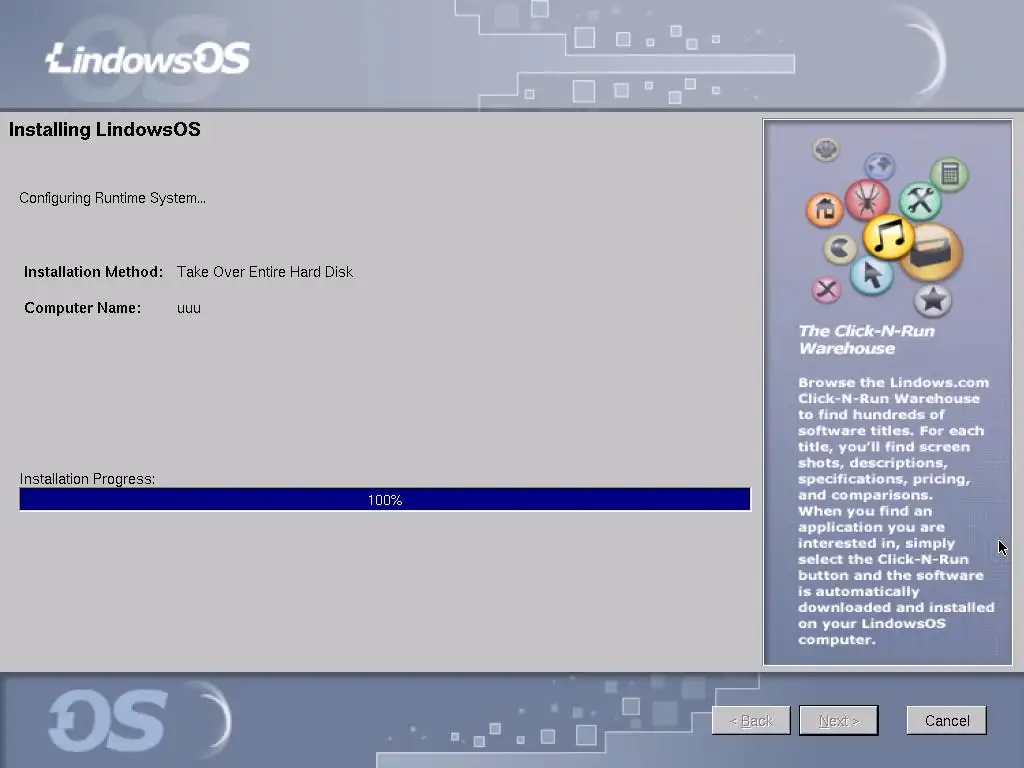Click the 'Installing LindowsOS' heading
The image size is (1024, 768).
click(x=104, y=129)
